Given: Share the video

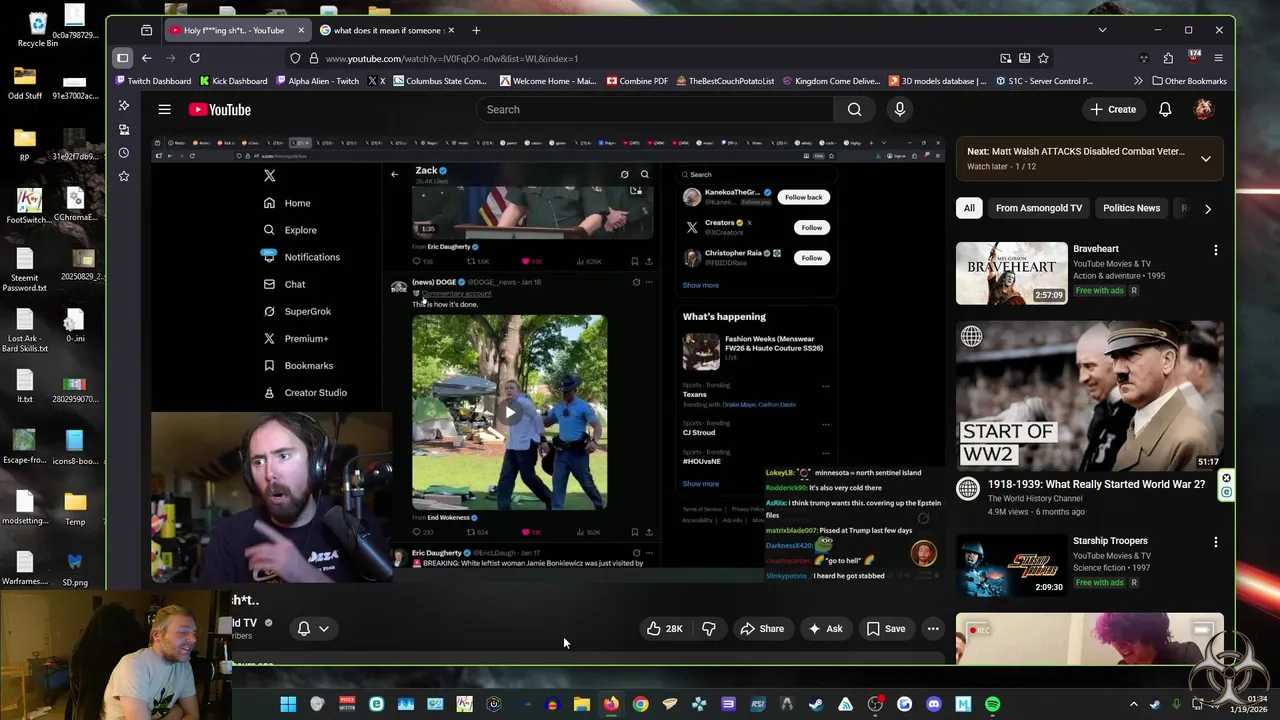Looking at the screenshot, I should [762, 629].
